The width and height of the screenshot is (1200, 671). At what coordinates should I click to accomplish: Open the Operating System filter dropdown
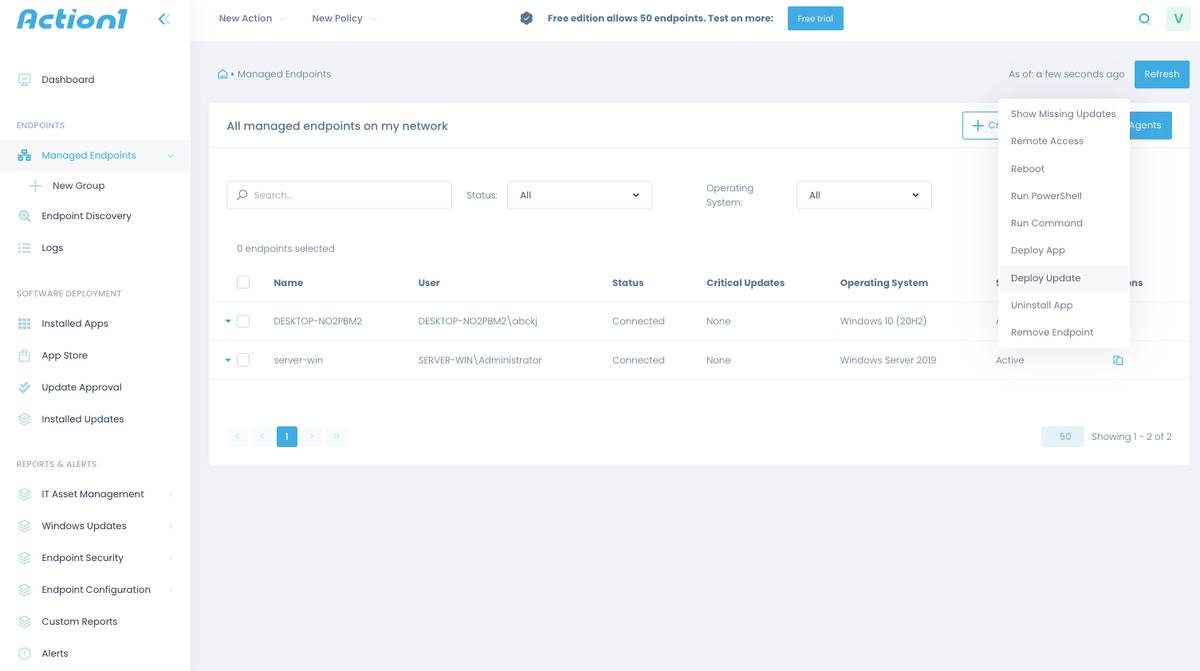click(864, 195)
